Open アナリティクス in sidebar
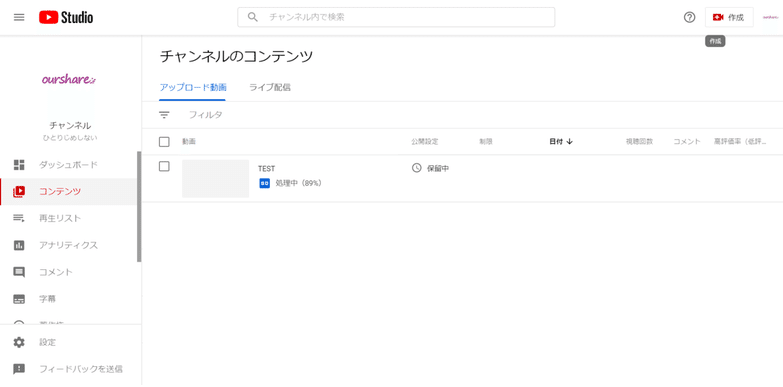 (x=69, y=245)
